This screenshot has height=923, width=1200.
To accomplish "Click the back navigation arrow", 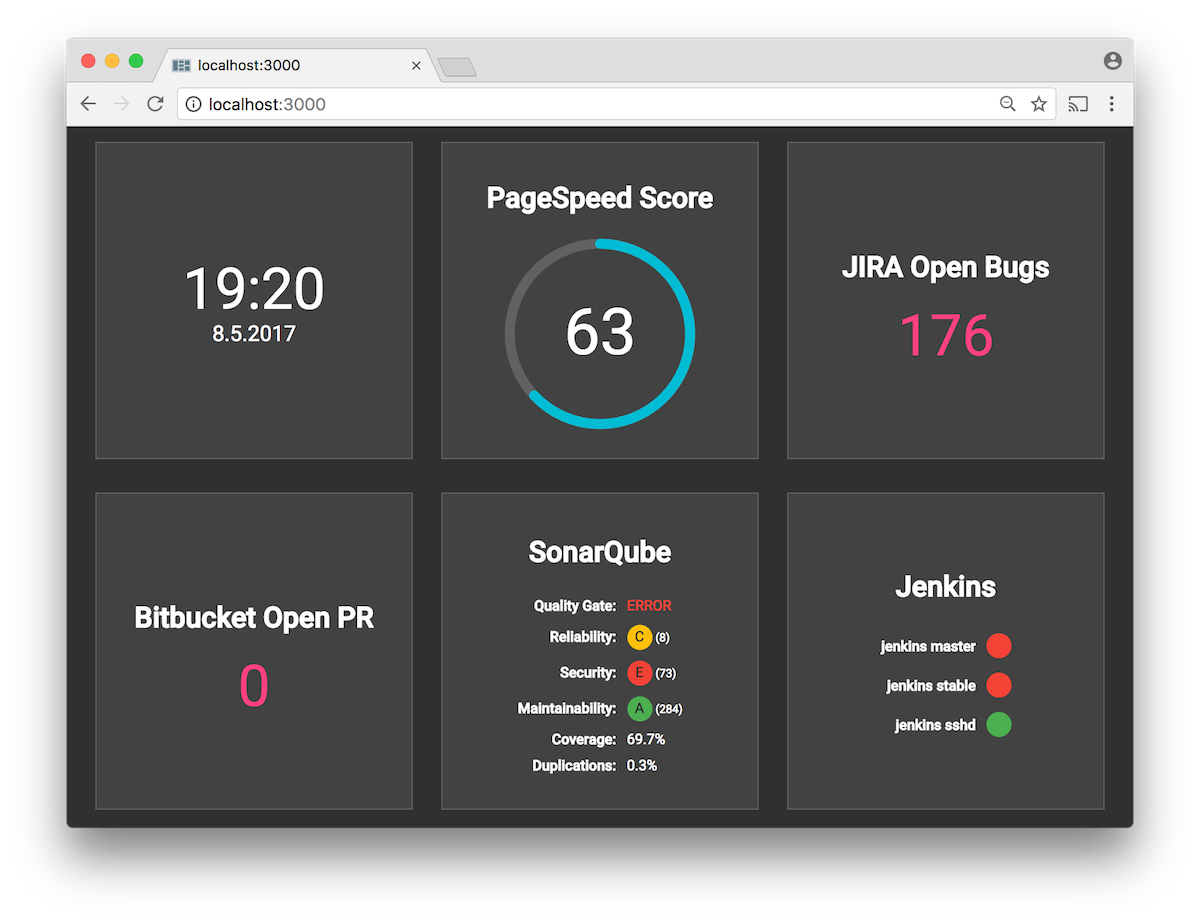I will tap(88, 103).
